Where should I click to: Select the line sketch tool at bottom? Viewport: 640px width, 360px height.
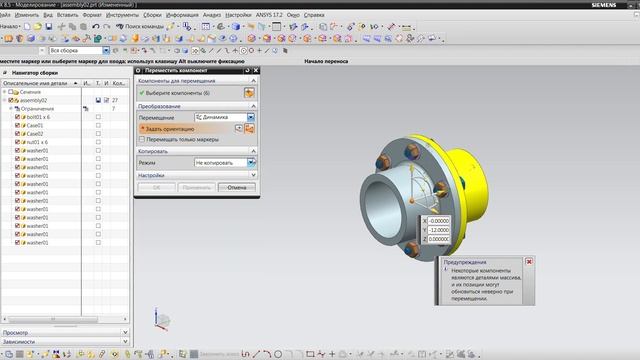[256, 354]
